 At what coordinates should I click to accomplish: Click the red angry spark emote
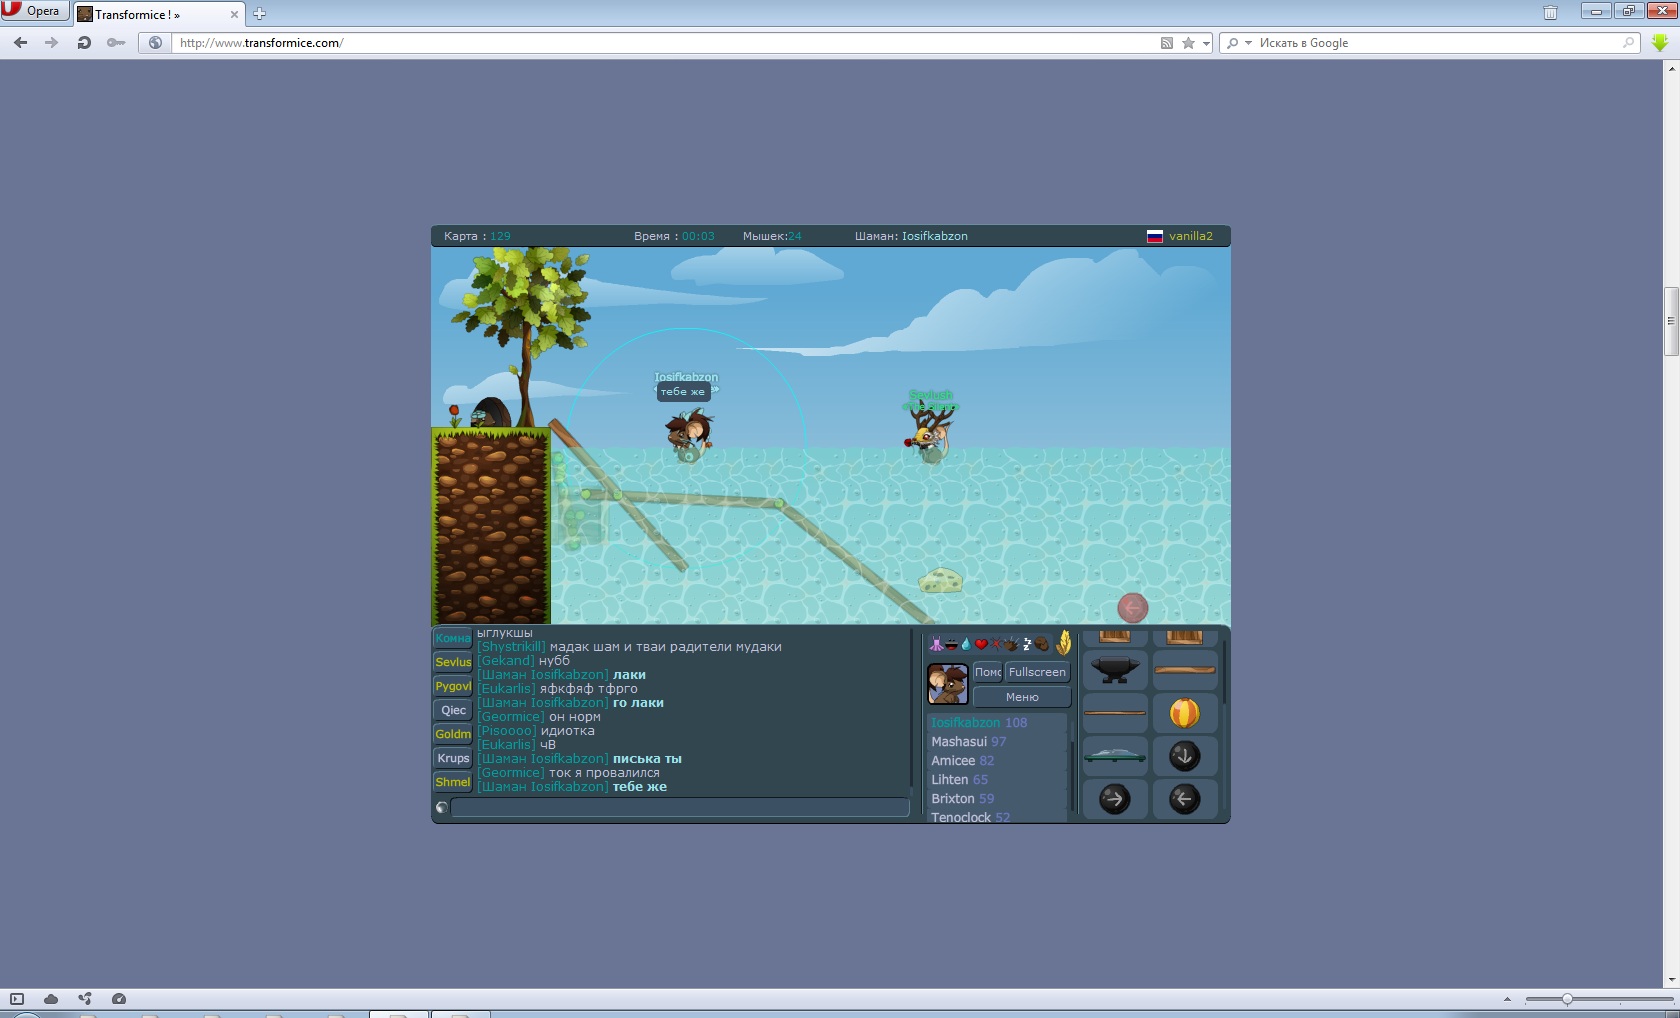coord(996,644)
